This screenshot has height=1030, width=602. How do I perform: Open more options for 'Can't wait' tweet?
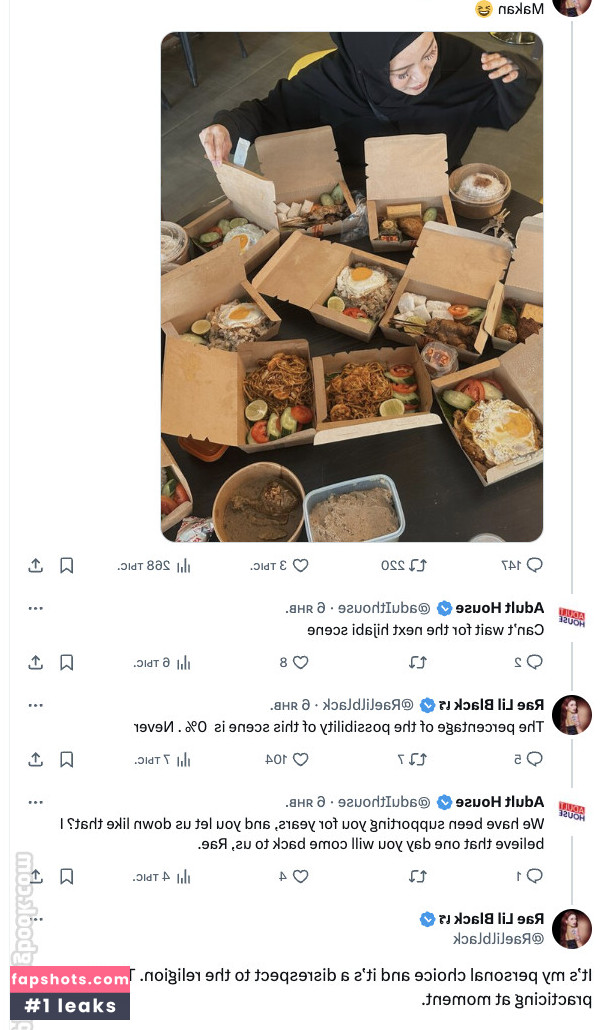[35, 608]
